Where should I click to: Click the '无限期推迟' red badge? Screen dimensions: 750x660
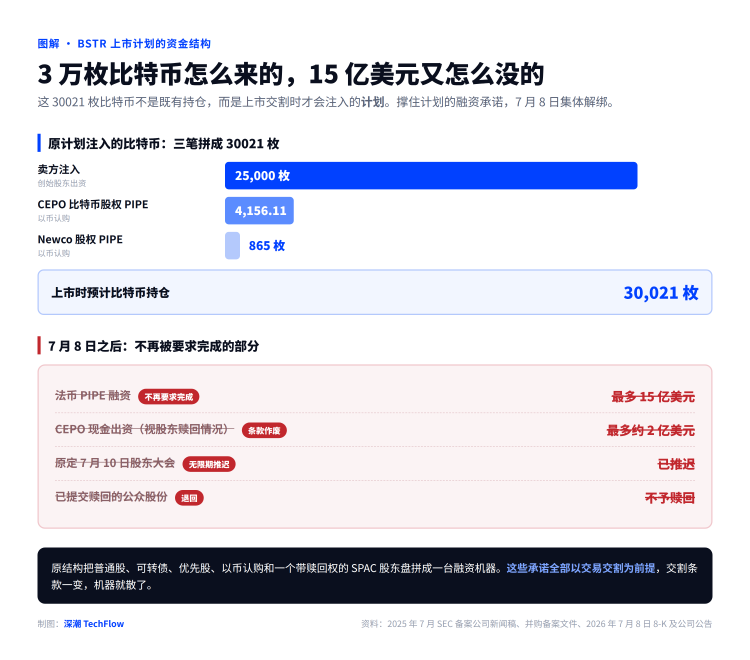coord(209,464)
